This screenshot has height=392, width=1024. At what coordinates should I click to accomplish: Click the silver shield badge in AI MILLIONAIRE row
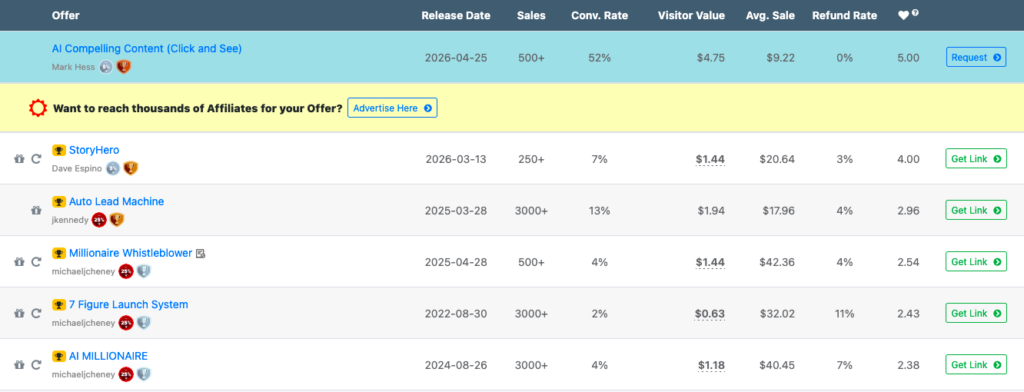144,374
